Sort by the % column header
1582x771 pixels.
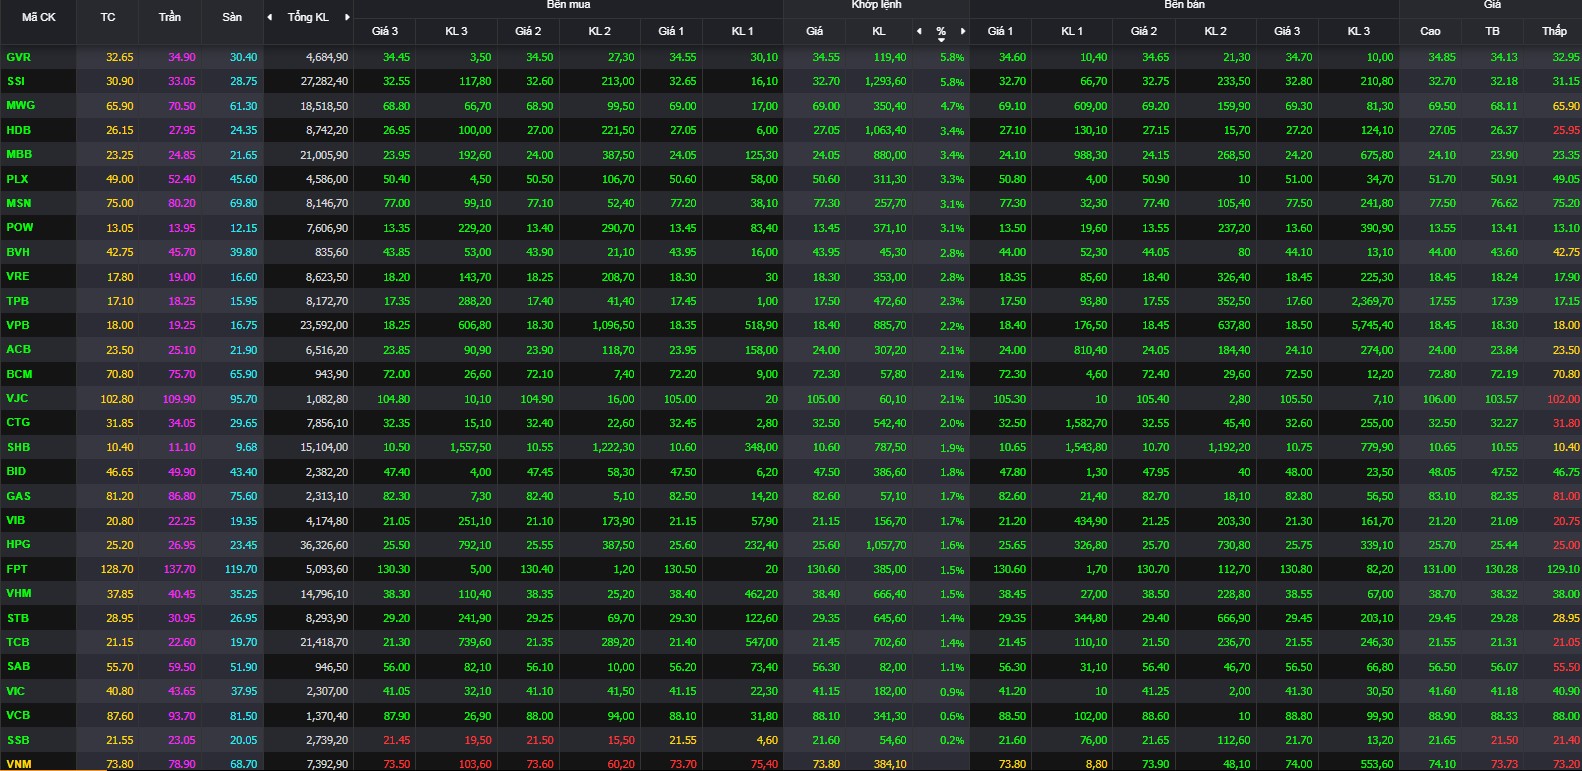(941, 32)
